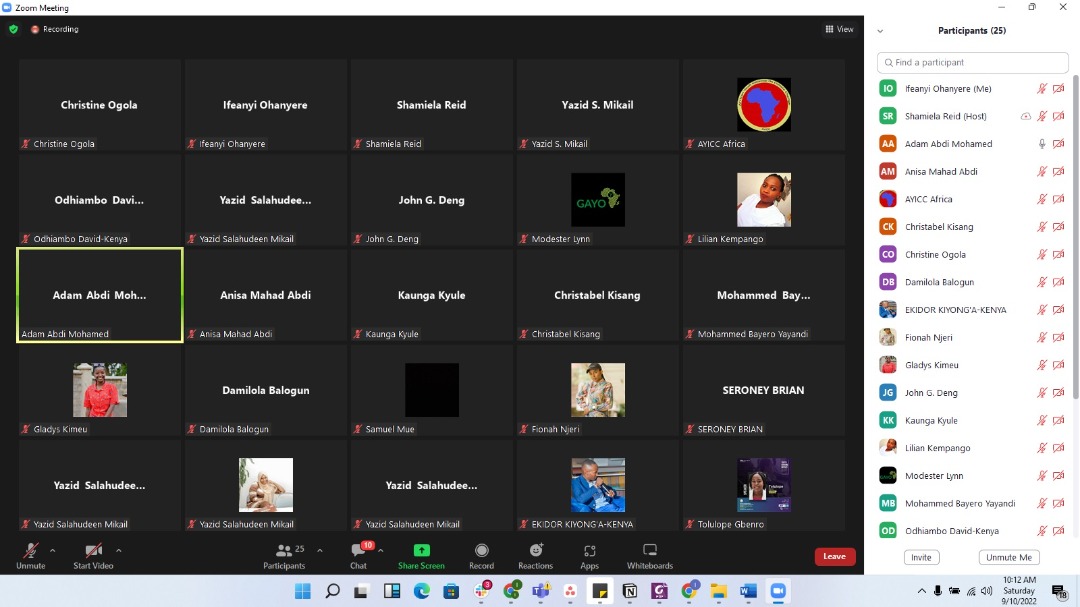Unmute the microphone in Zoom toolbar

pyautogui.click(x=30, y=556)
